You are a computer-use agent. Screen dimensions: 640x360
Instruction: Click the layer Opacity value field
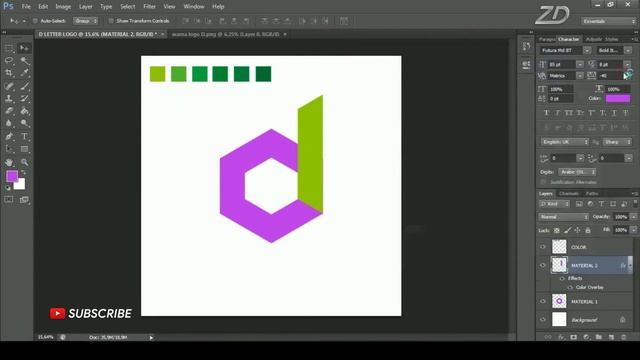[x=620, y=217]
